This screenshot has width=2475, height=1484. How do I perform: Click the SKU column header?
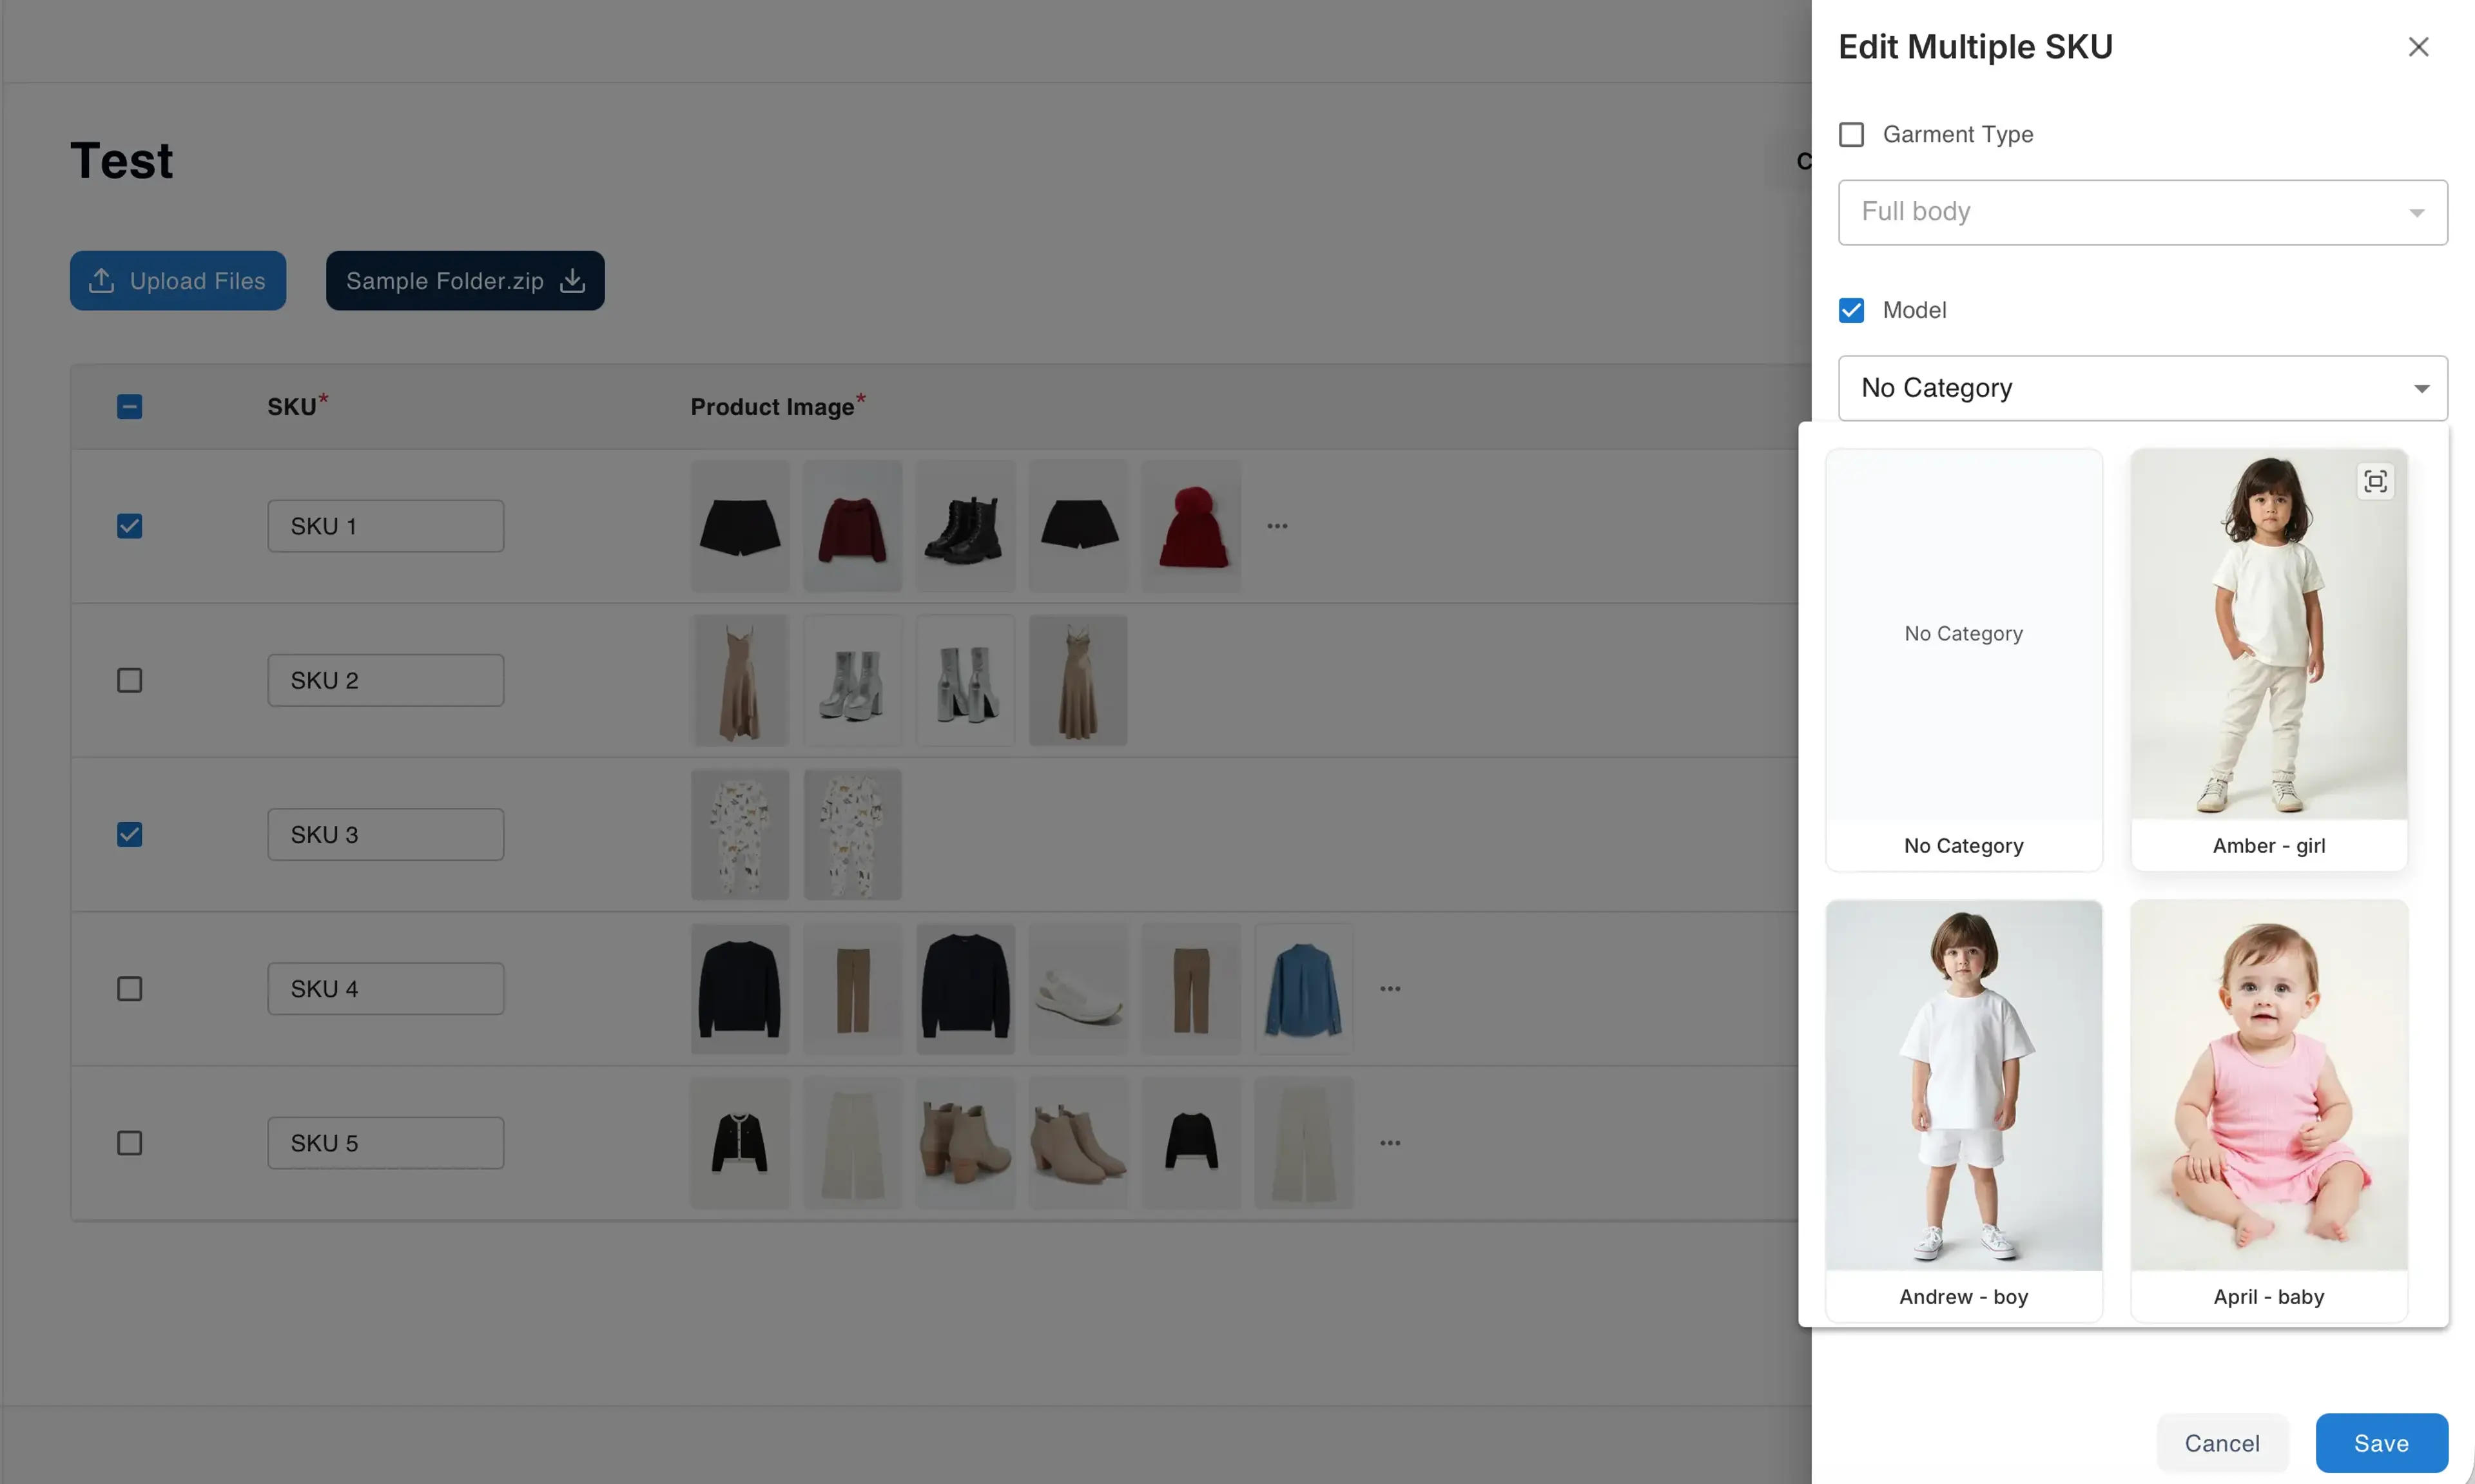[x=297, y=406]
